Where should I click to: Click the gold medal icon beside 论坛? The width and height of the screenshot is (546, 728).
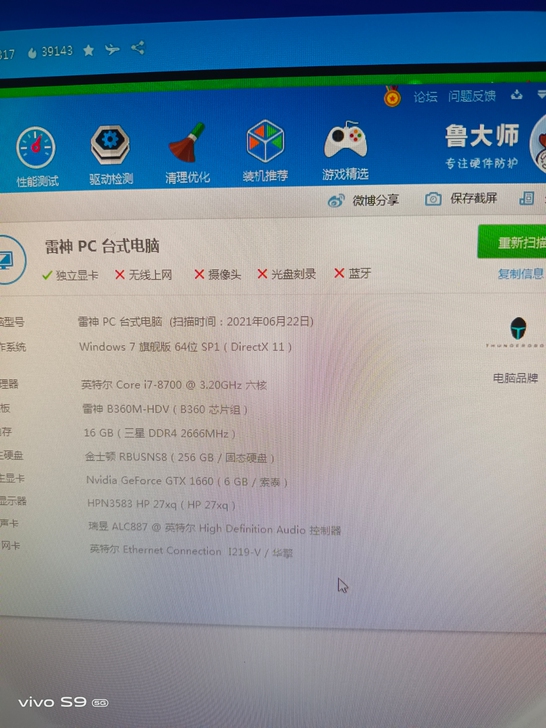point(392,97)
